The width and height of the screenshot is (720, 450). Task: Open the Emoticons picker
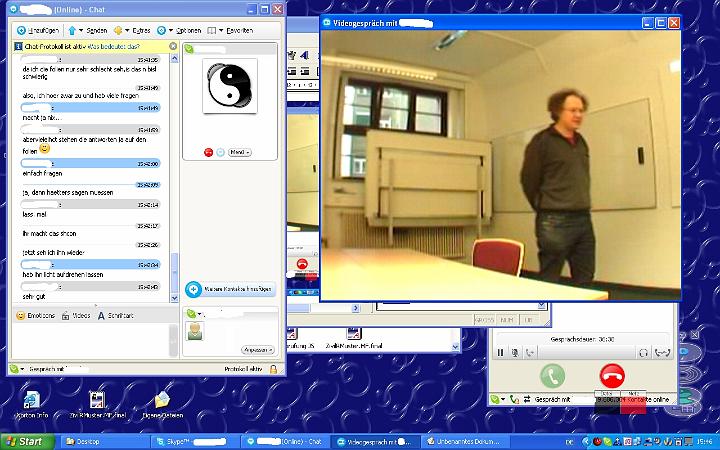[x=35, y=316]
